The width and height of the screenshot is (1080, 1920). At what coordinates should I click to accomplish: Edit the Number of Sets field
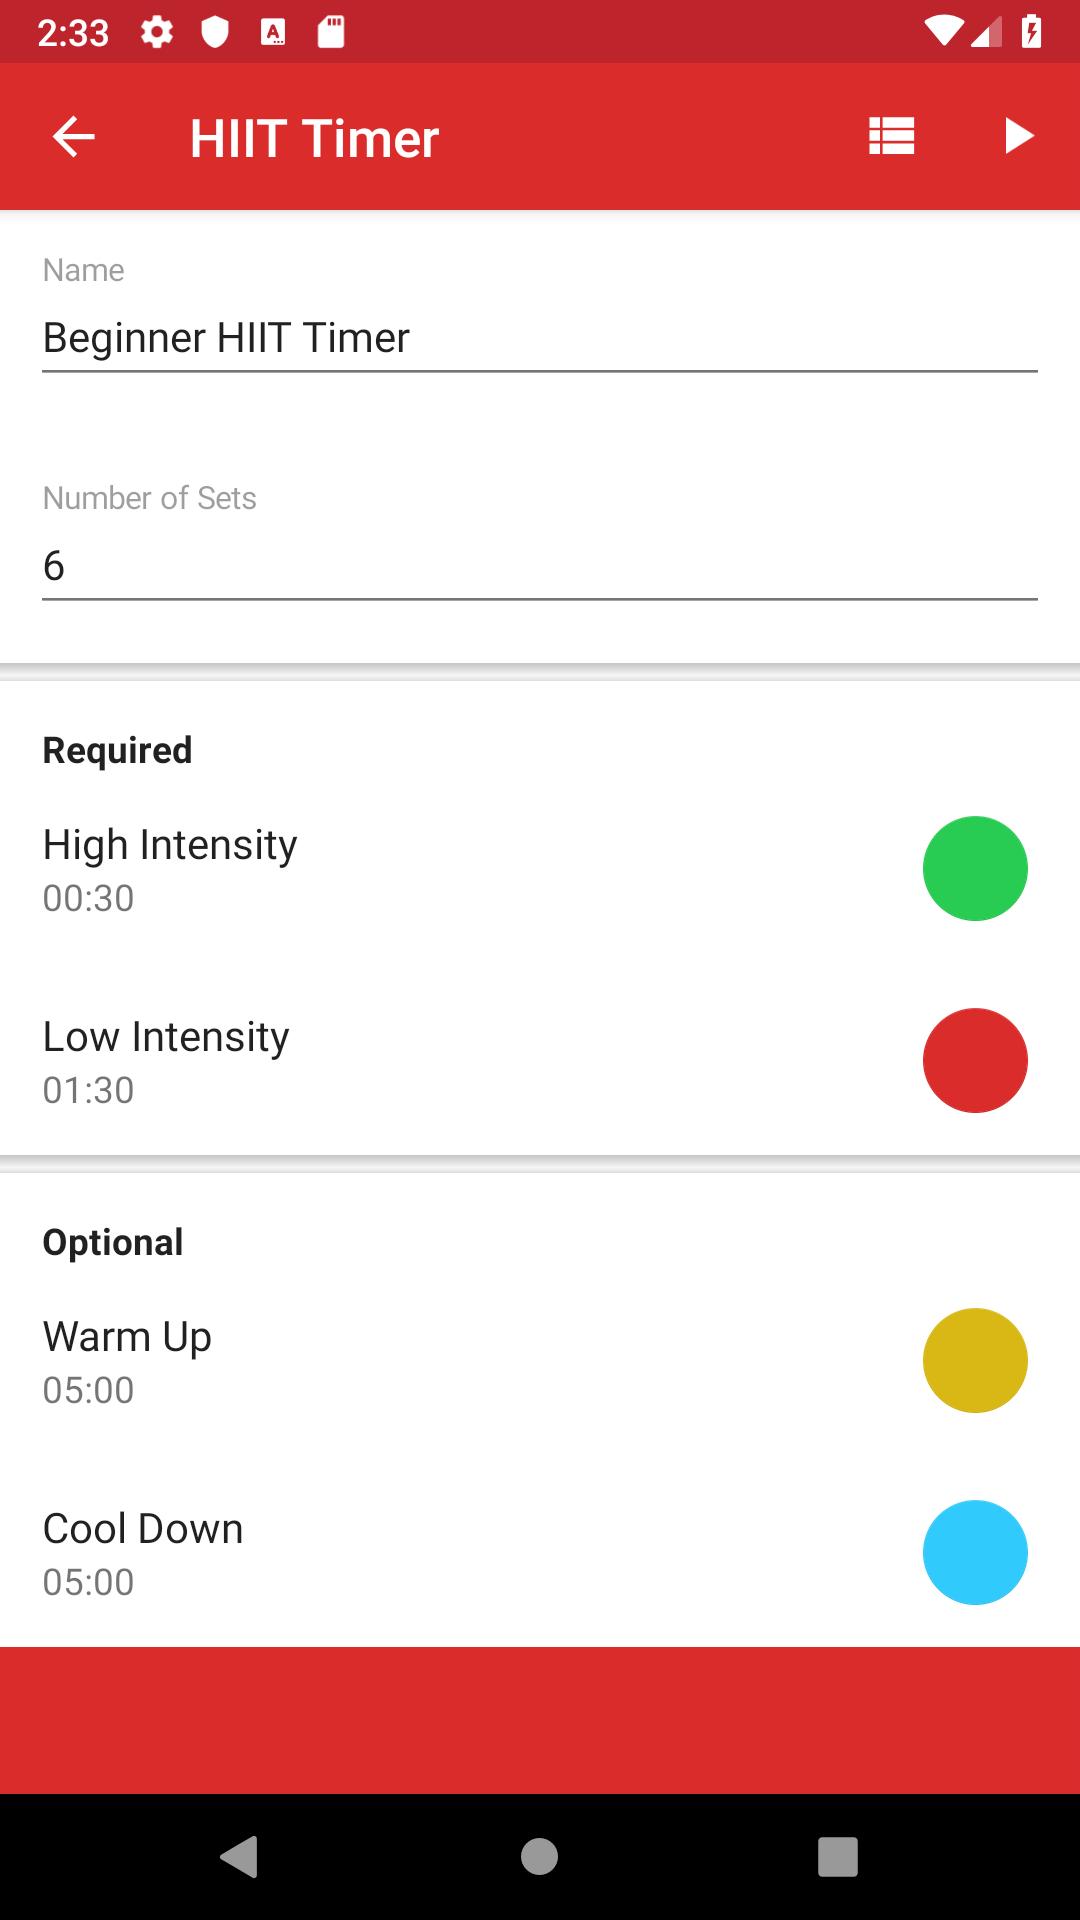click(540, 567)
